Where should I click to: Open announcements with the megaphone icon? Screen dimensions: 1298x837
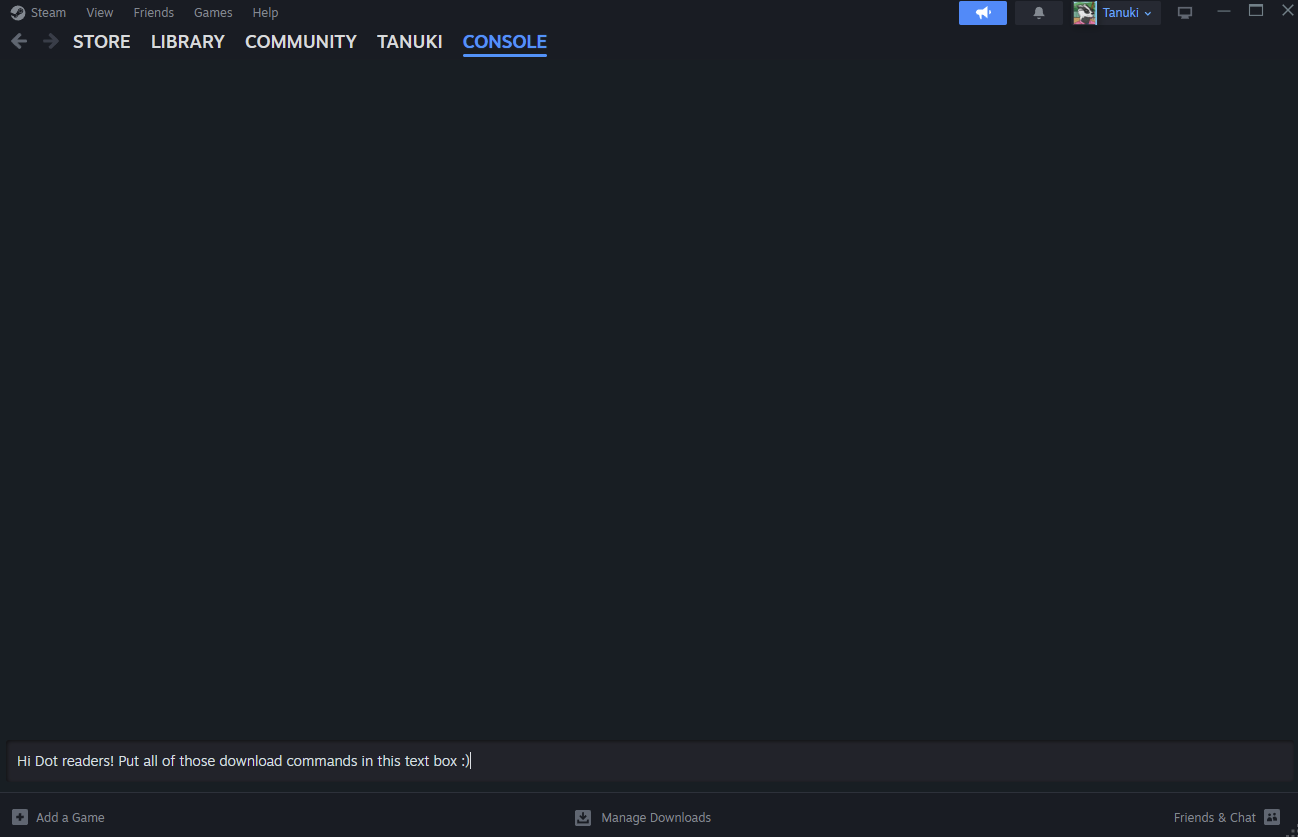click(982, 12)
